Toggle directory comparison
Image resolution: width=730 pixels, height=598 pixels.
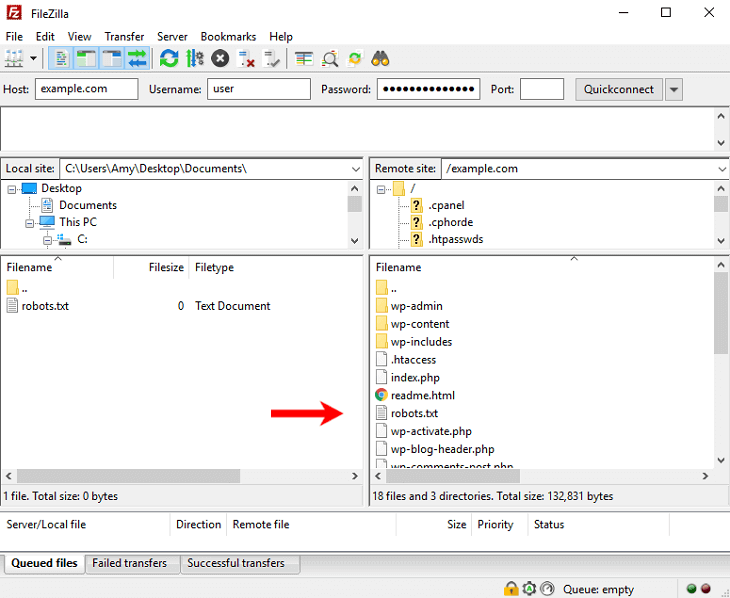330,59
